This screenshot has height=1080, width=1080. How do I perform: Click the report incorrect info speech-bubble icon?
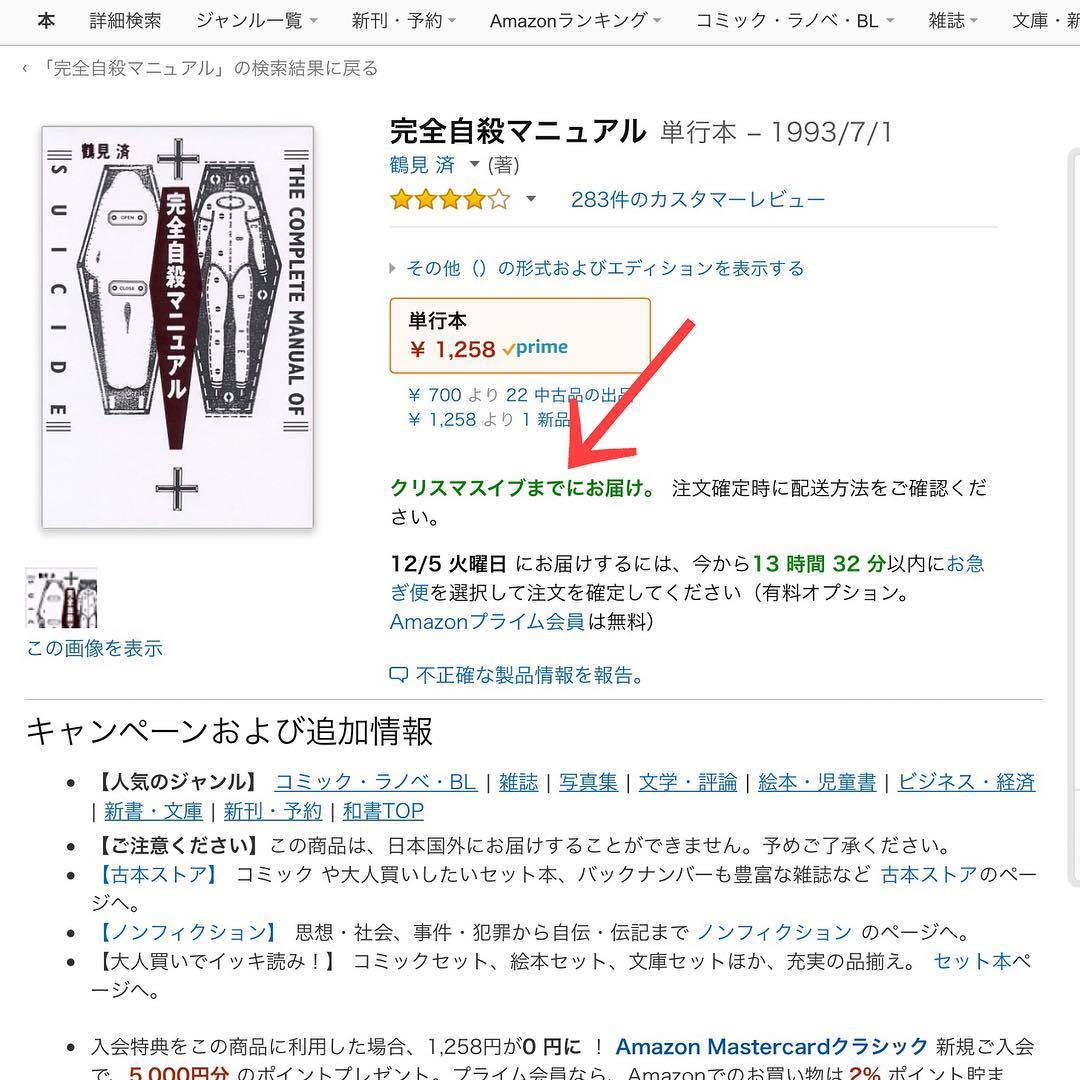click(x=399, y=675)
